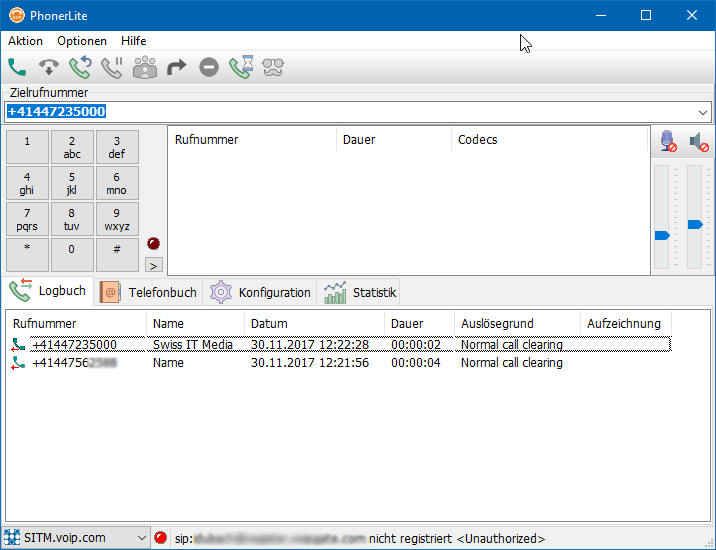Mute the microphone icon
The width and height of the screenshot is (716, 550).
point(668,141)
